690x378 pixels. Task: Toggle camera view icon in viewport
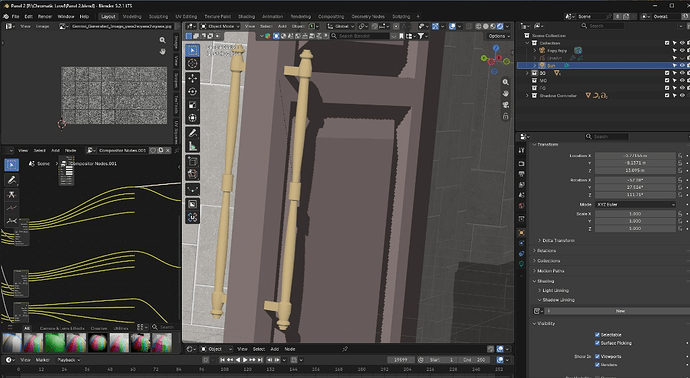pyautogui.click(x=506, y=105)
